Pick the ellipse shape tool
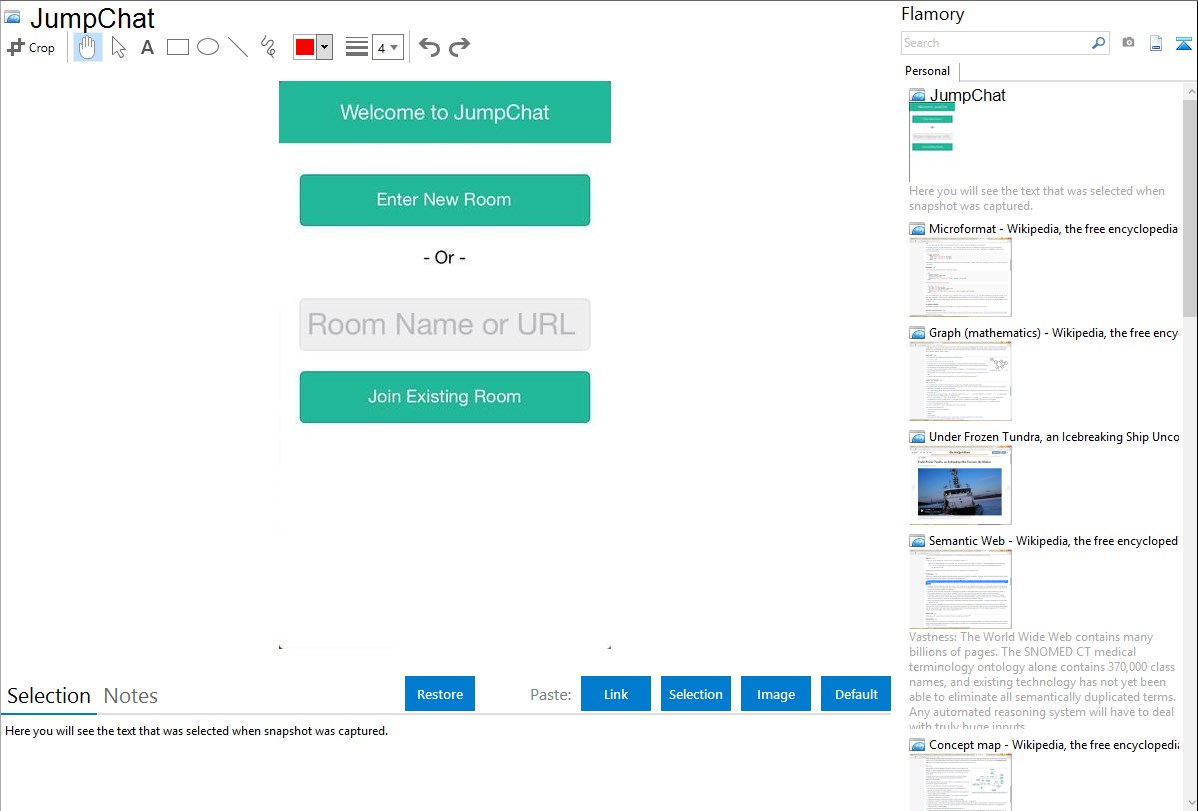This screenshot has height=811, width=1198. (208, 47)
